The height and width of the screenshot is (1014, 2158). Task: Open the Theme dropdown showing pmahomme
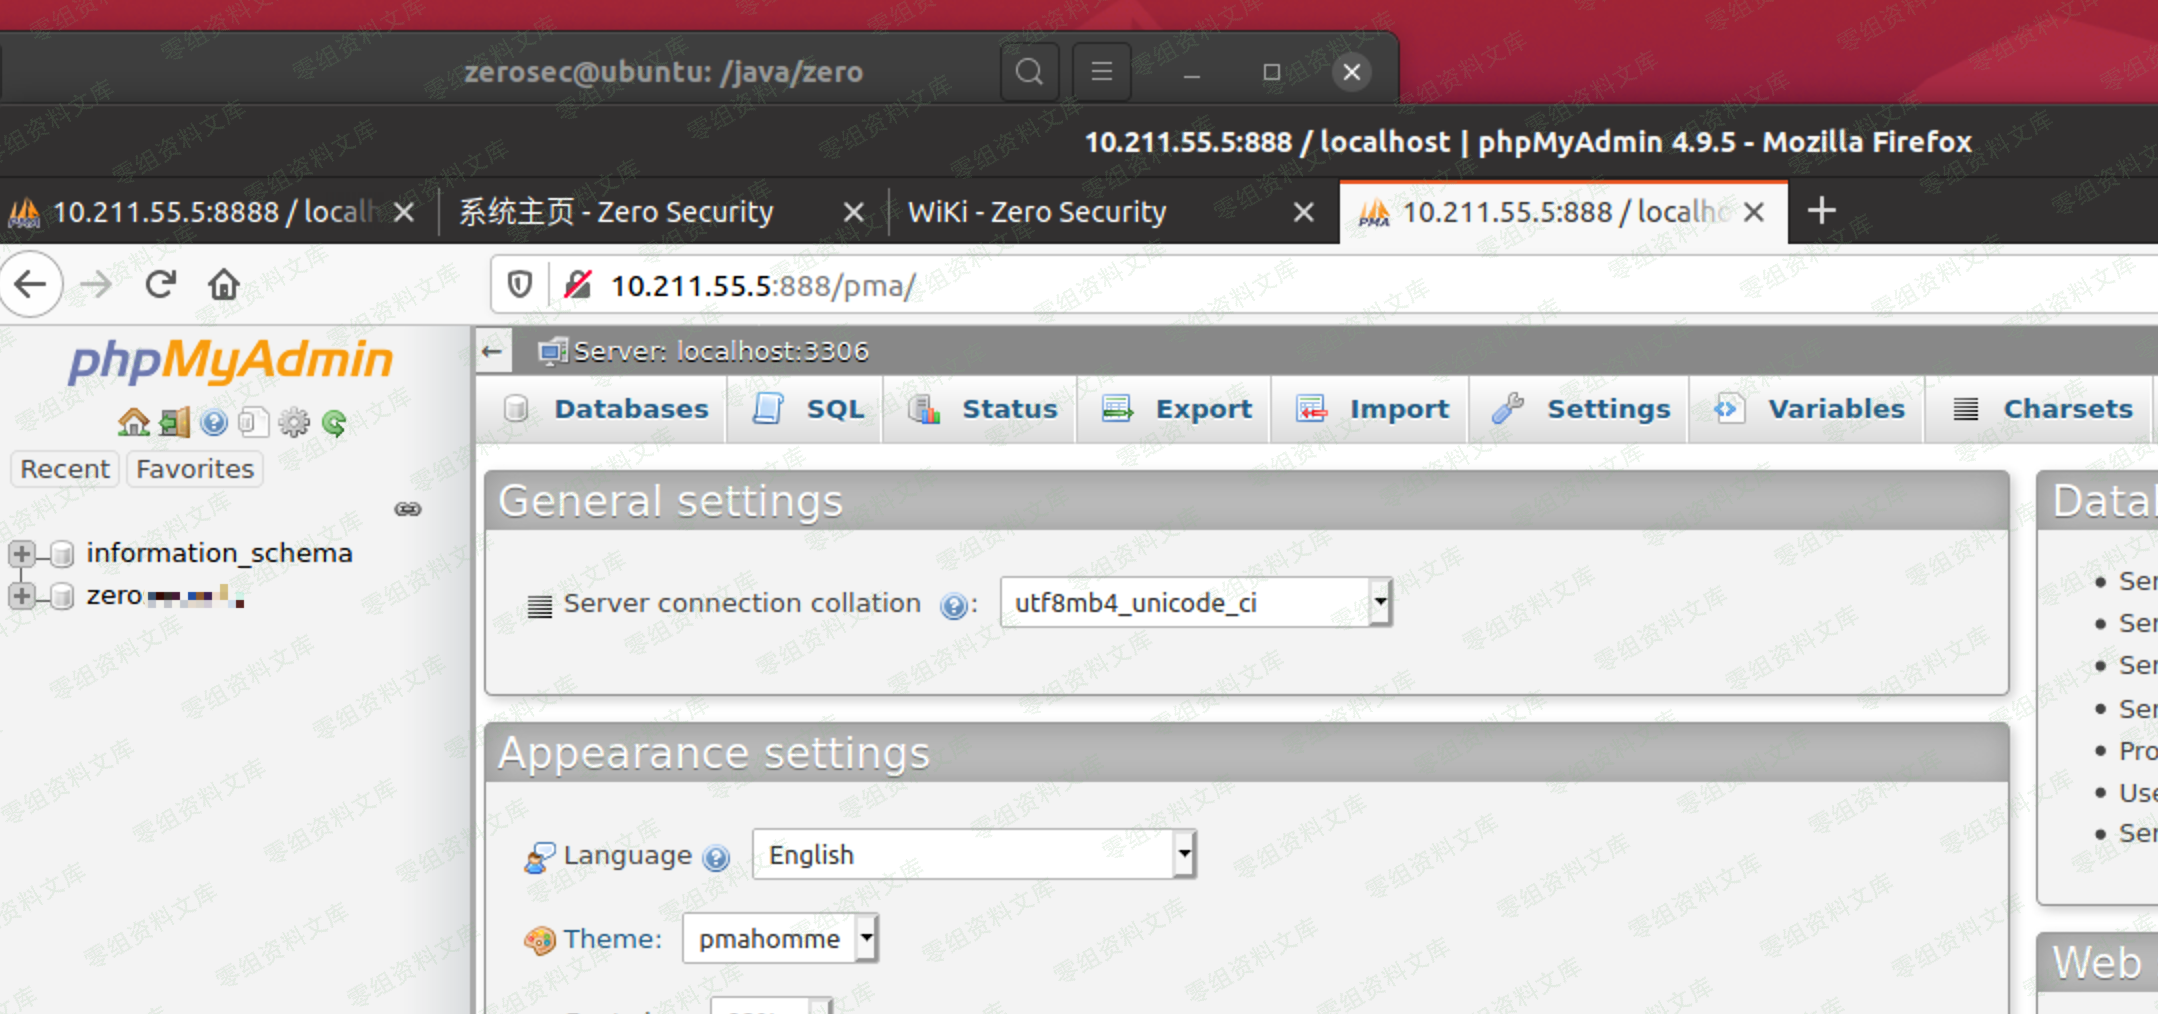click(779, 938)
